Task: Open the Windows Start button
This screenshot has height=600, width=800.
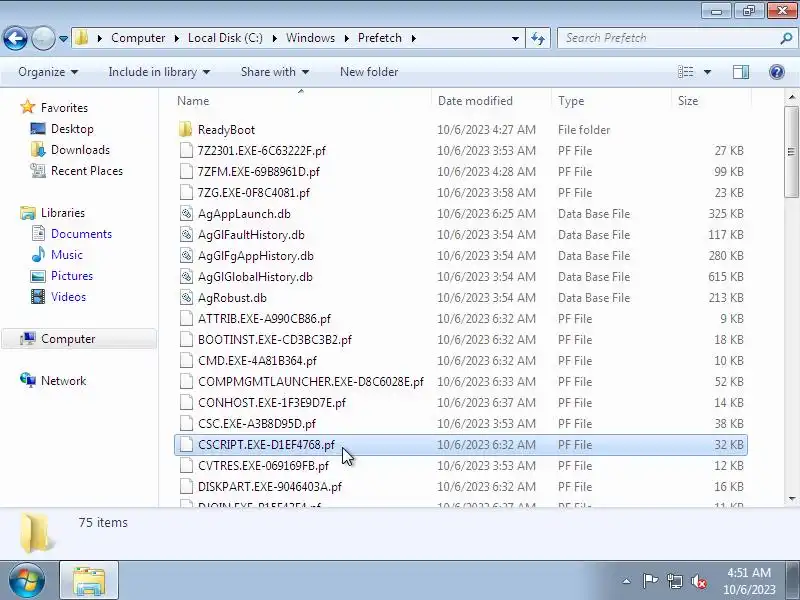Action: tap(27, 581)
